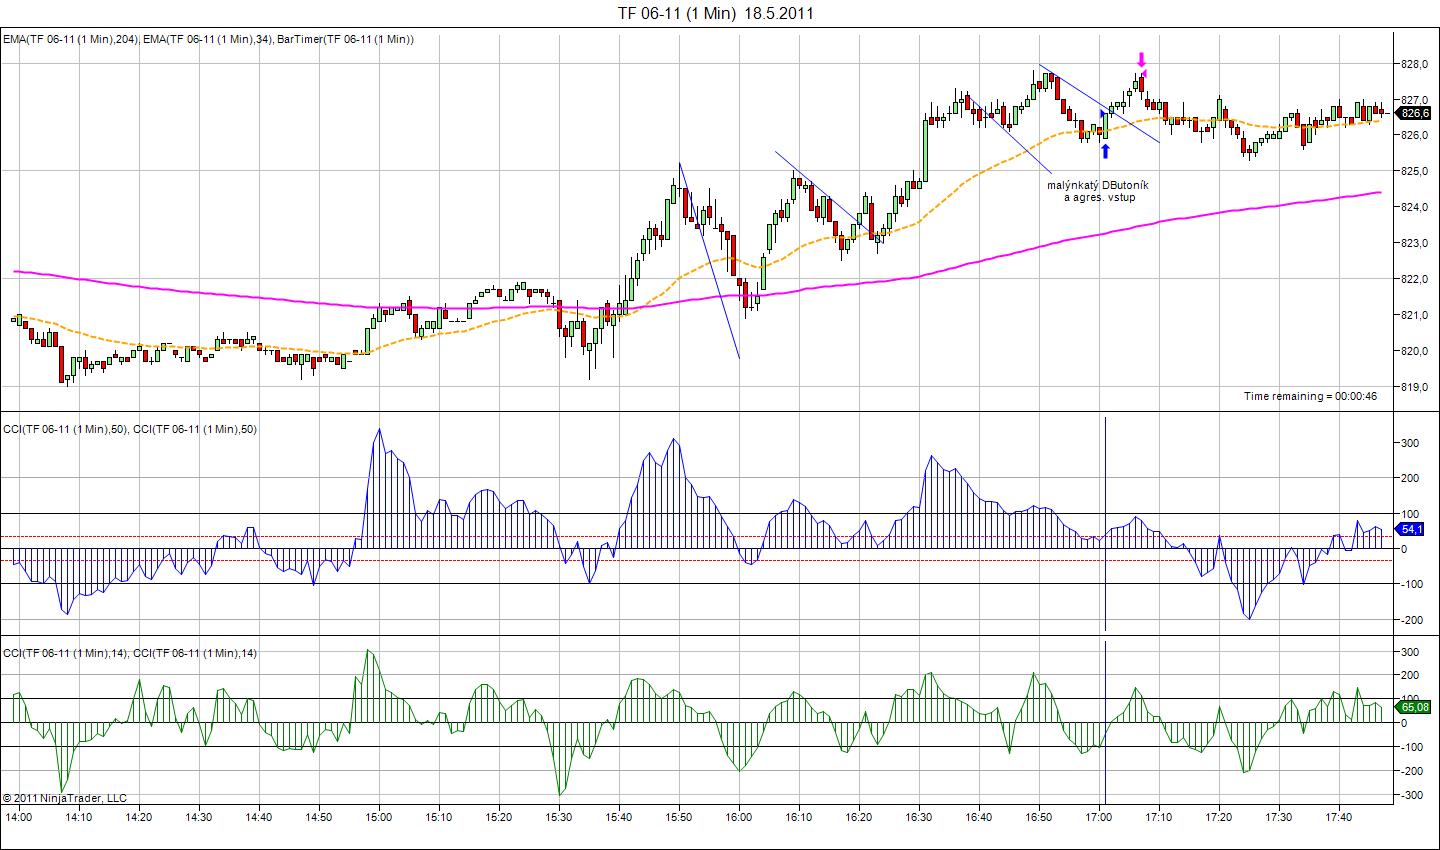Click the 17:20 time axis label

1219,817
